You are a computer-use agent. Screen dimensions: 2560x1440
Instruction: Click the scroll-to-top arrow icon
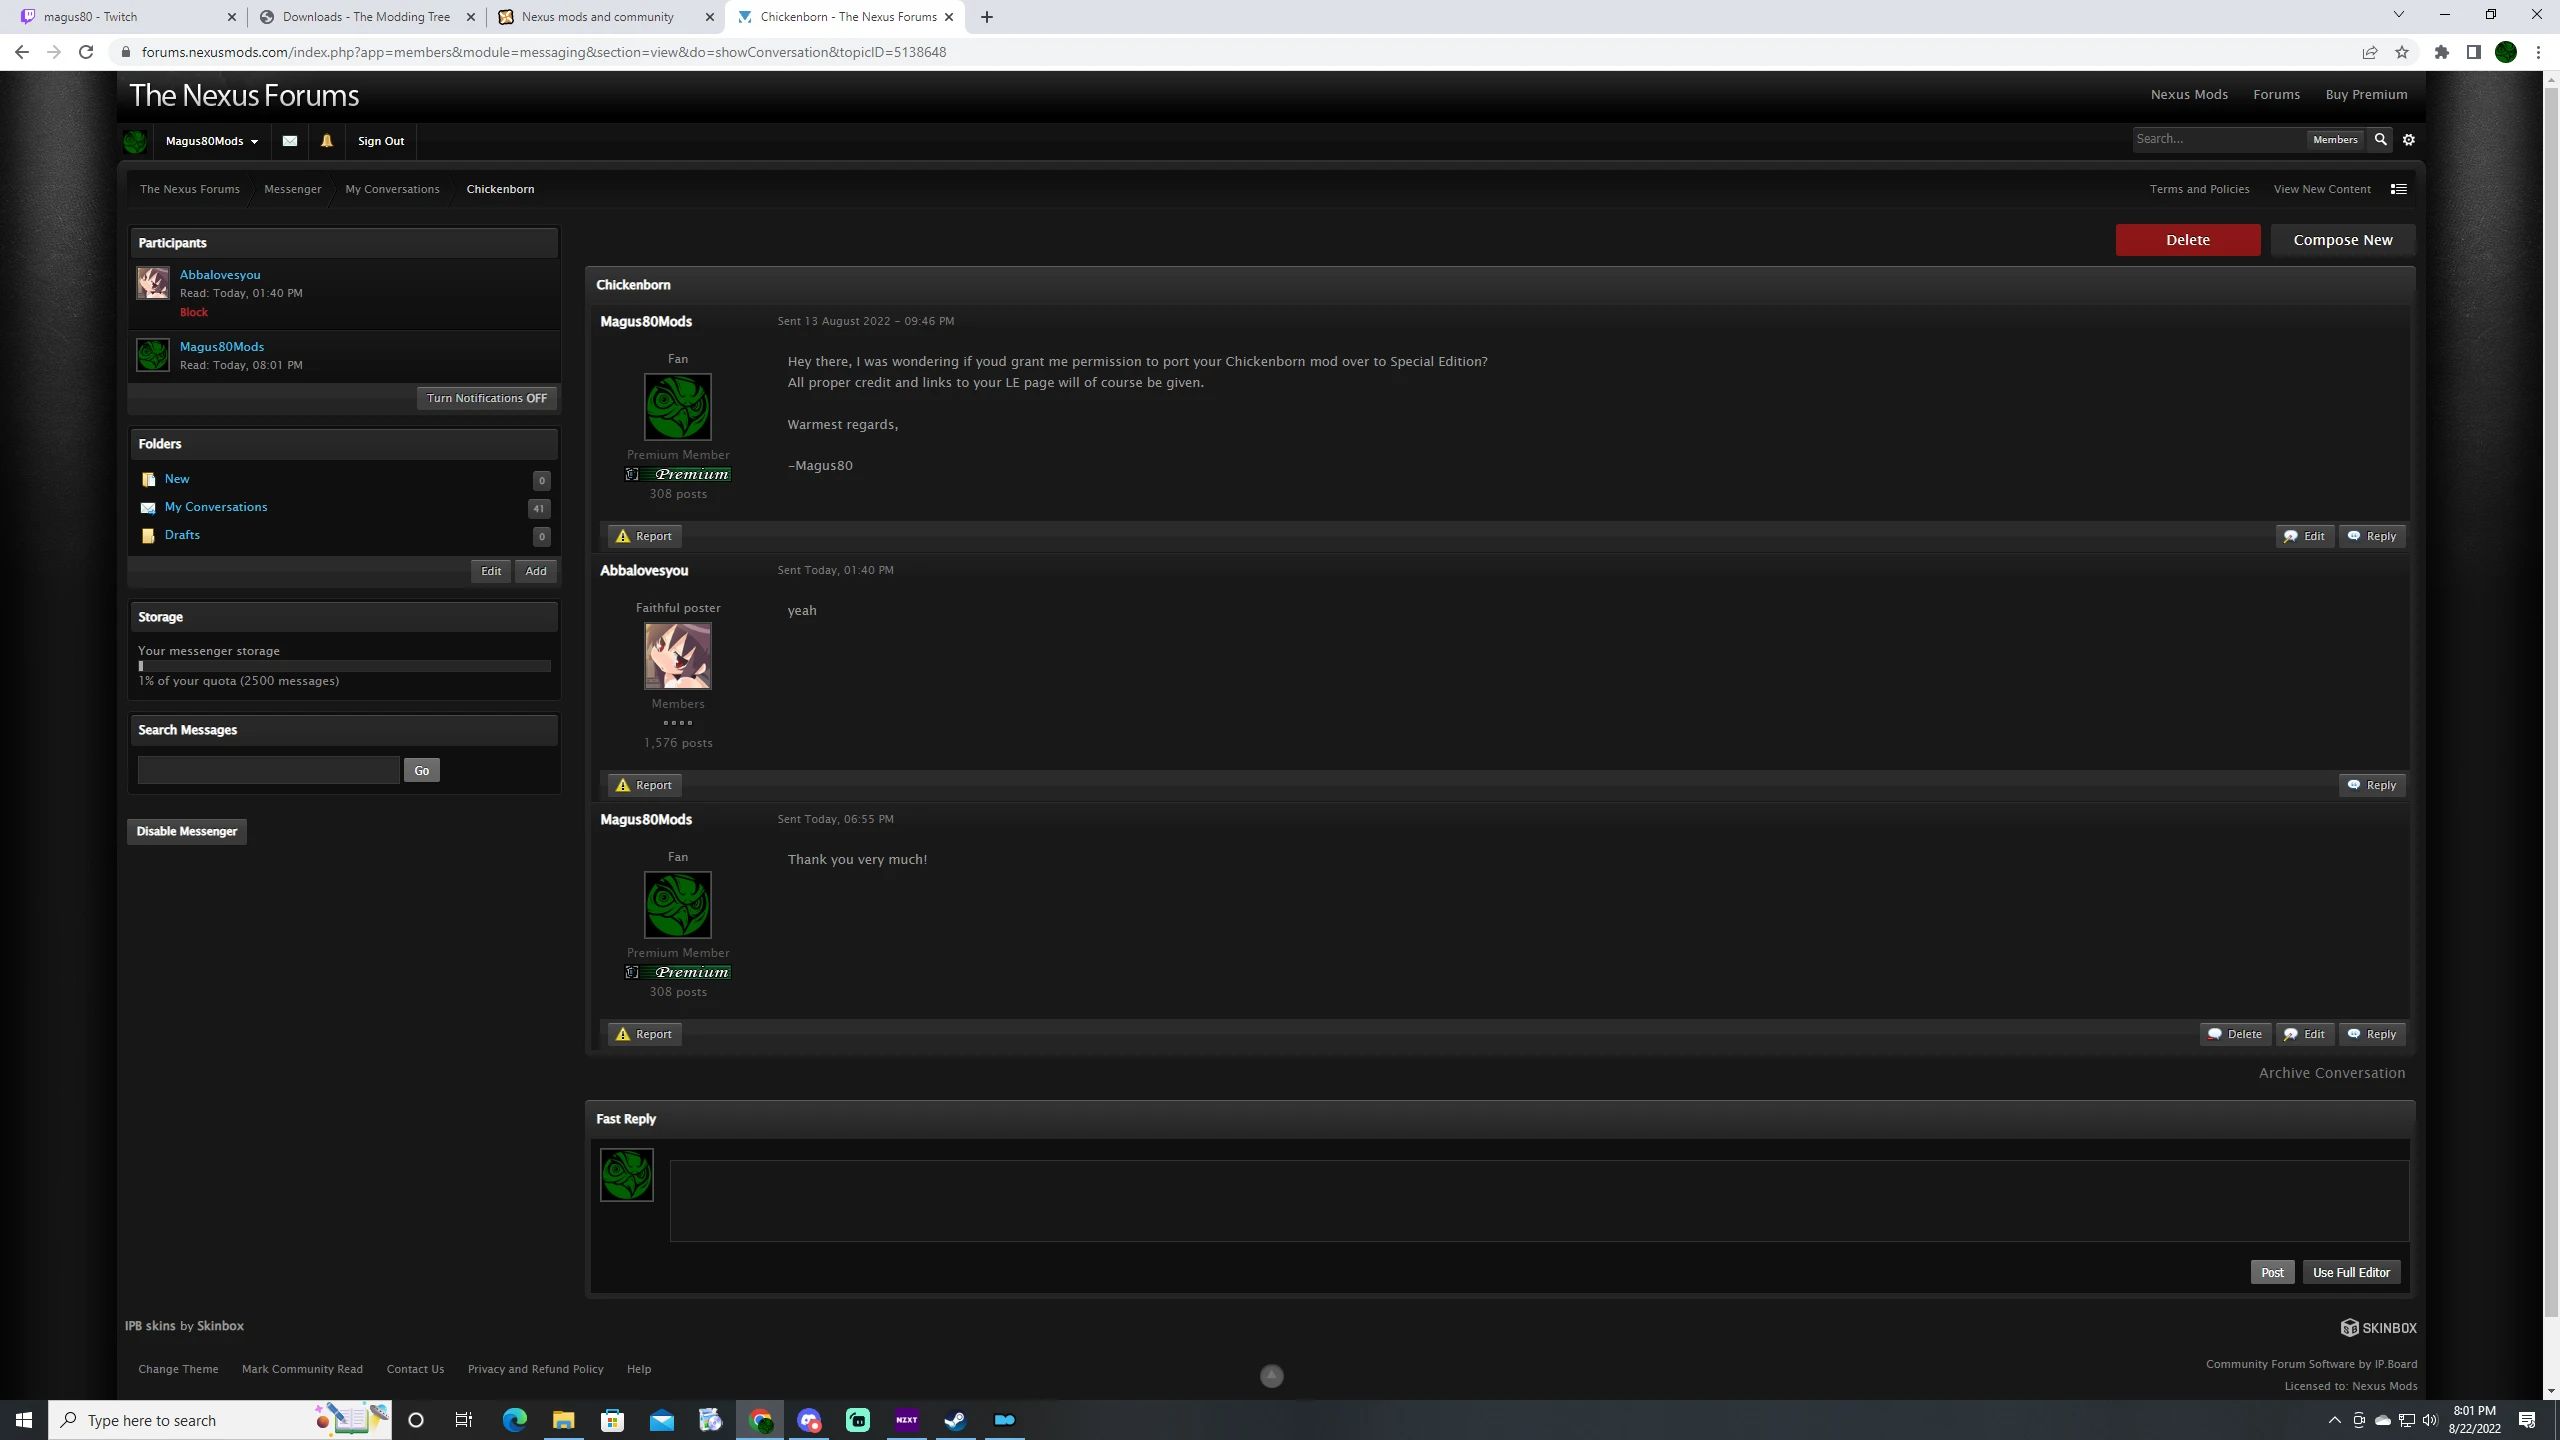(x=1271, y=1376)
